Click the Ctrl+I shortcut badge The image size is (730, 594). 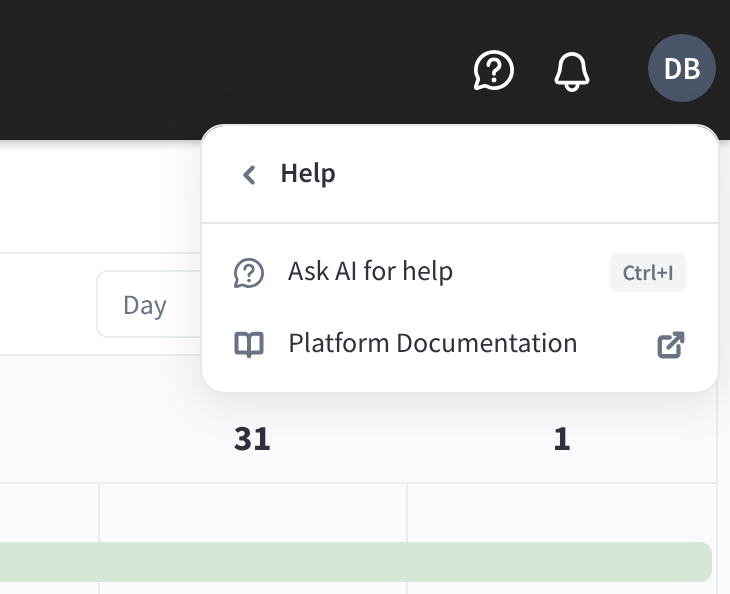click(648, 273)
